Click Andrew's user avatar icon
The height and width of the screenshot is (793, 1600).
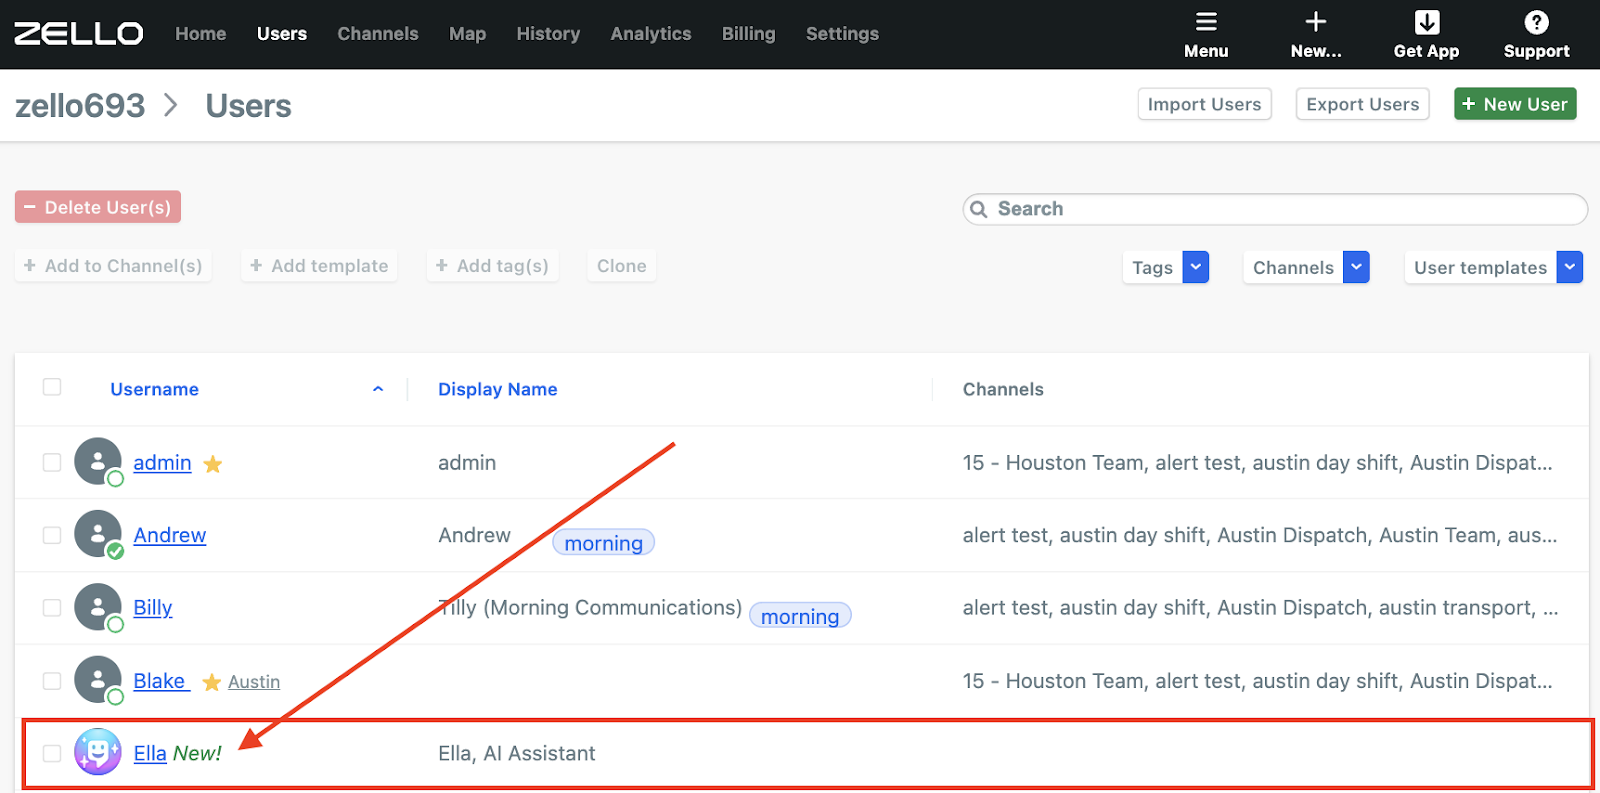coord(98,534)
